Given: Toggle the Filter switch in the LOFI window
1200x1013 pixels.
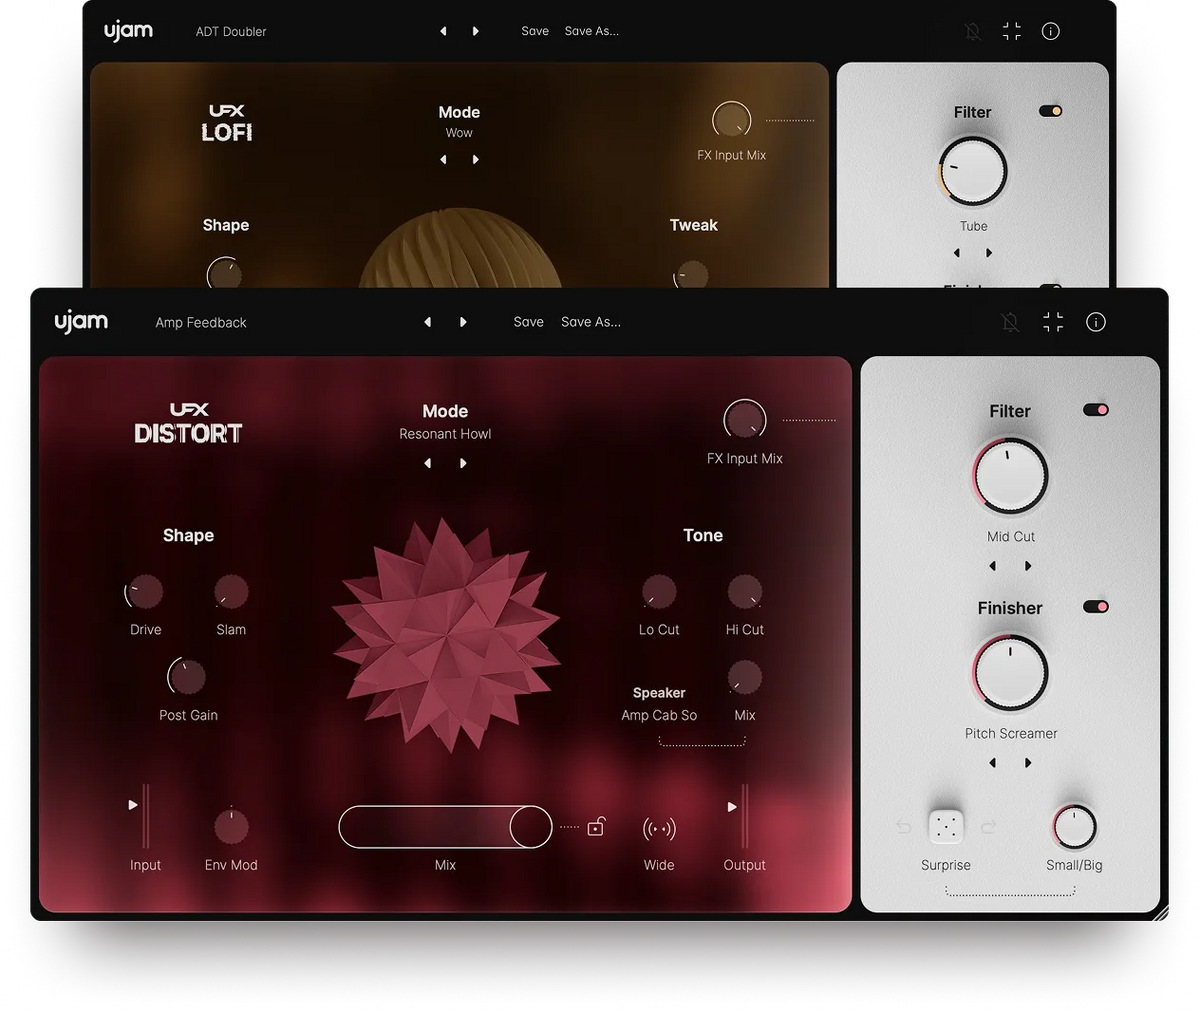Looking at the screenshot, I should point(1051,111).
